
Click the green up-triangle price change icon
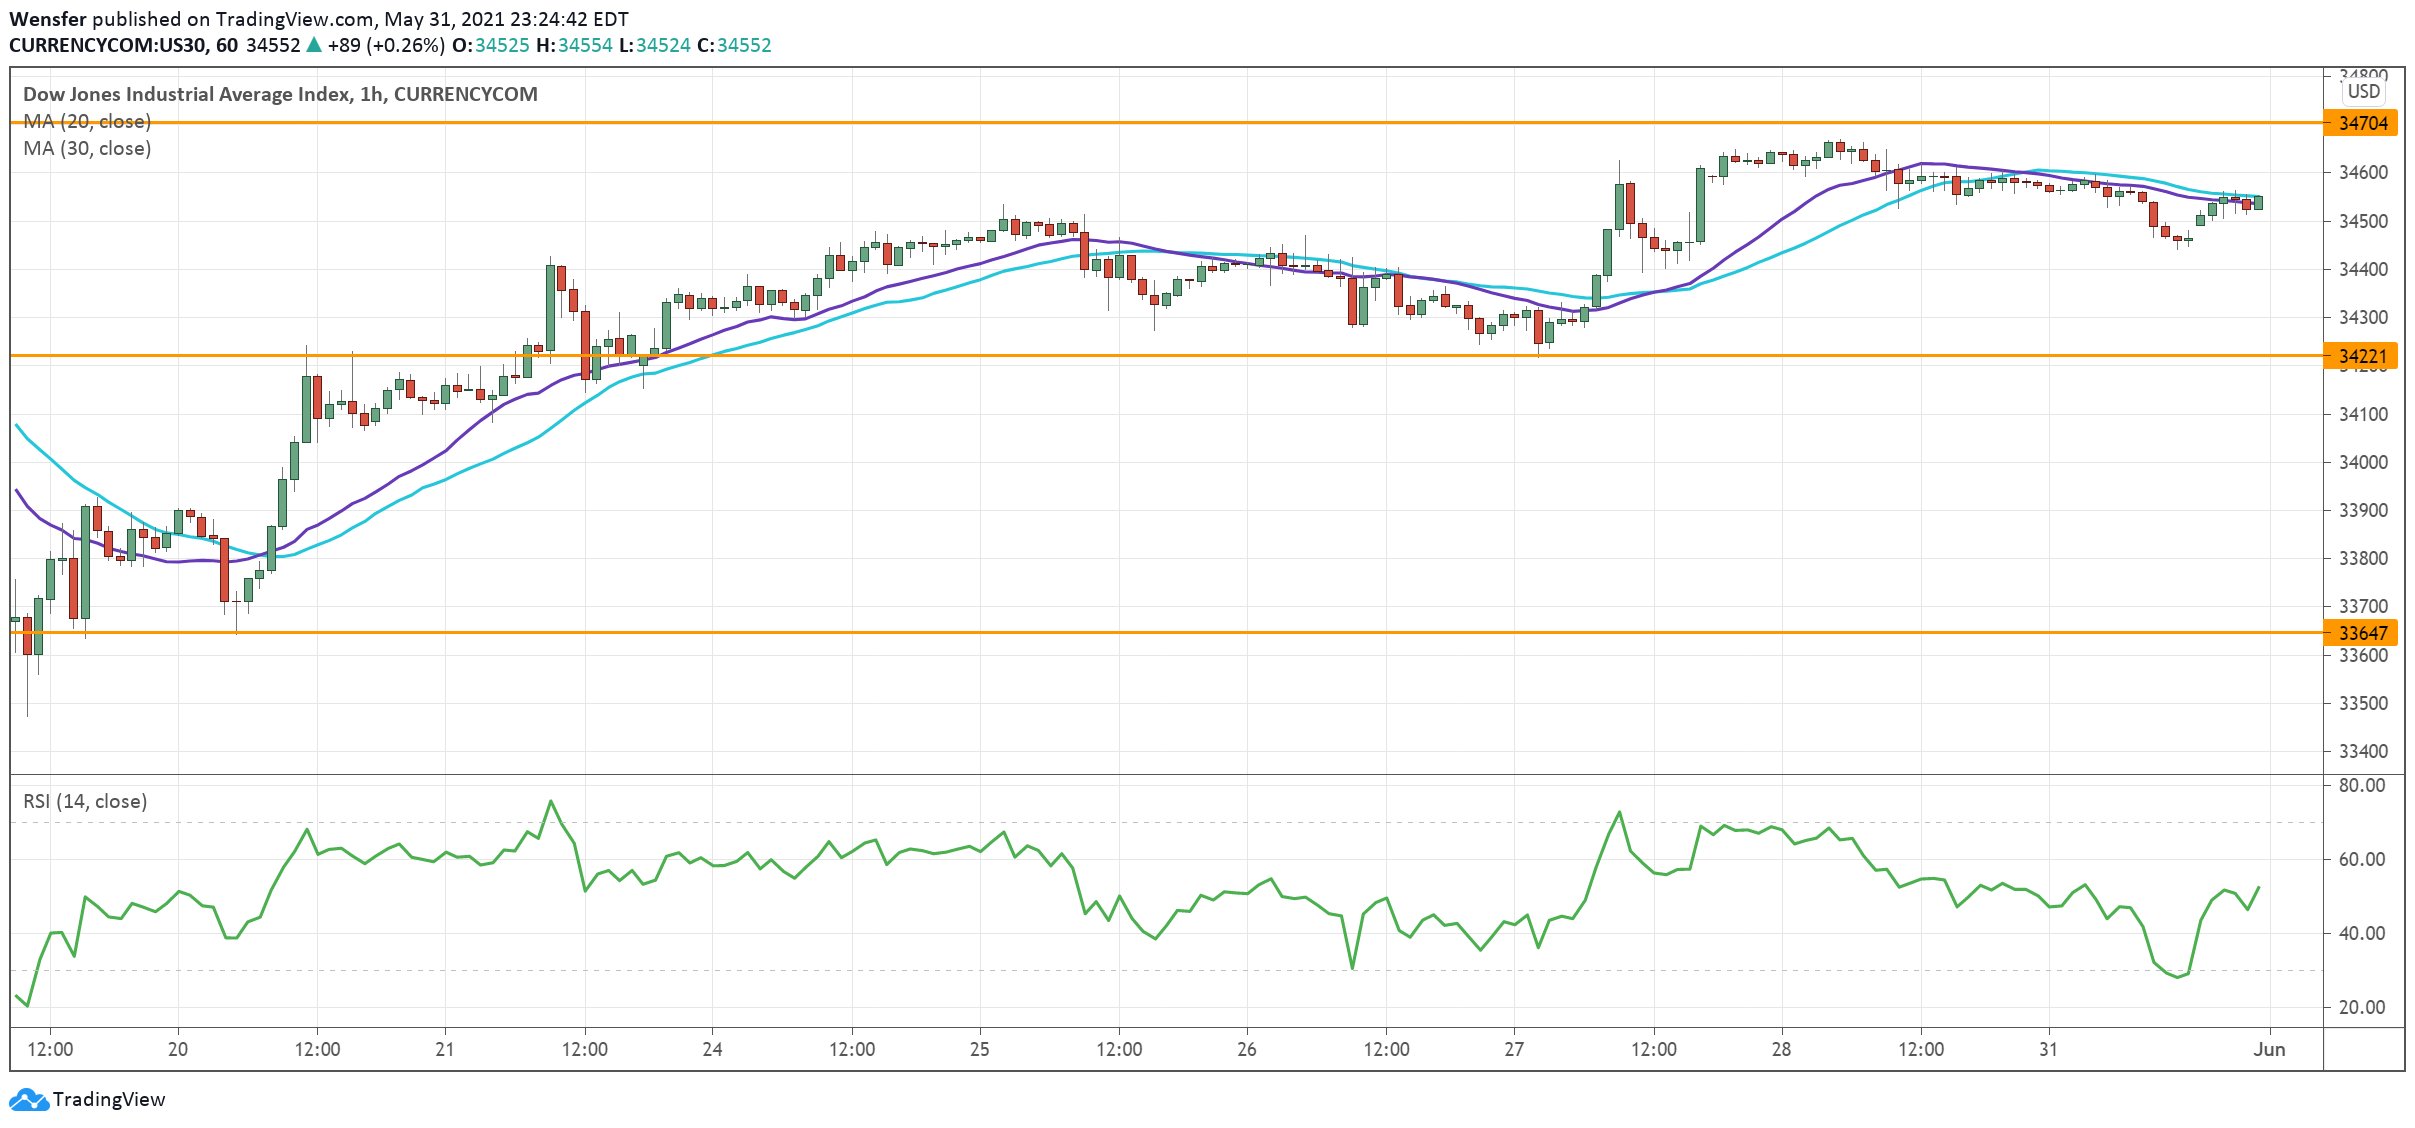pyautogui.click(x=314, y=45)
